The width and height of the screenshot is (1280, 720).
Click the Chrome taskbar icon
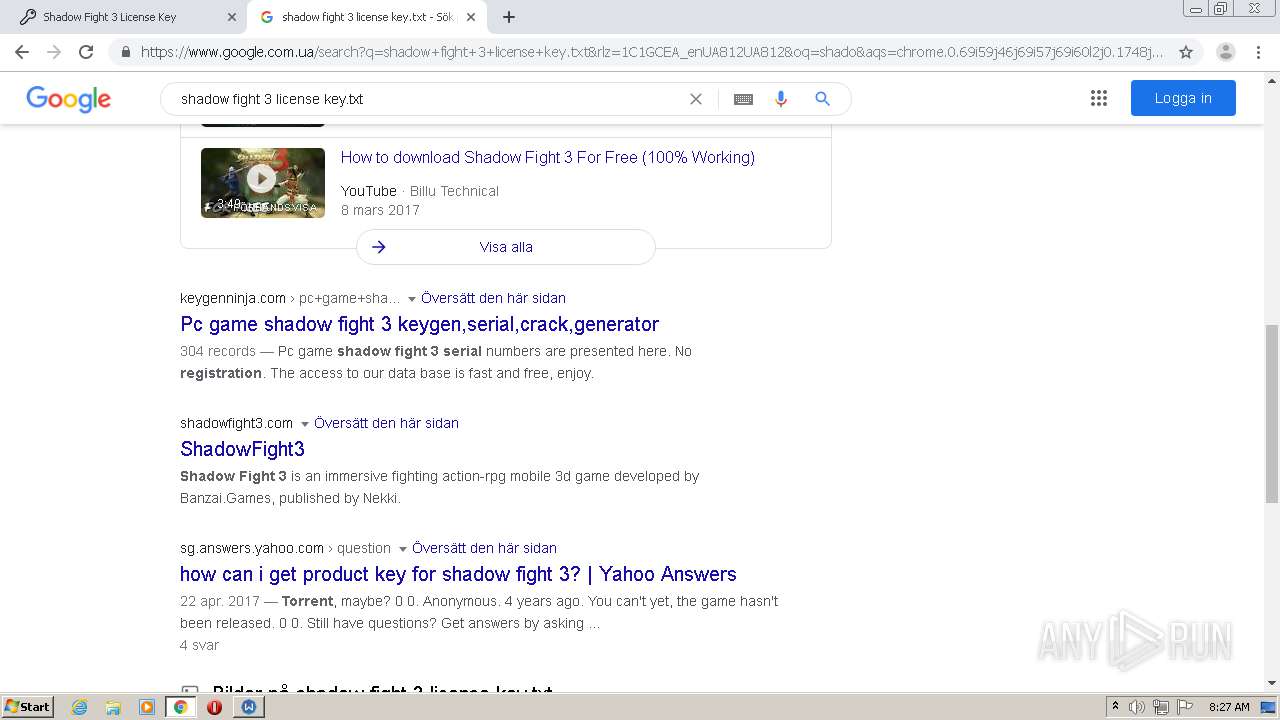pyautogui.click(x=180, y=707)
